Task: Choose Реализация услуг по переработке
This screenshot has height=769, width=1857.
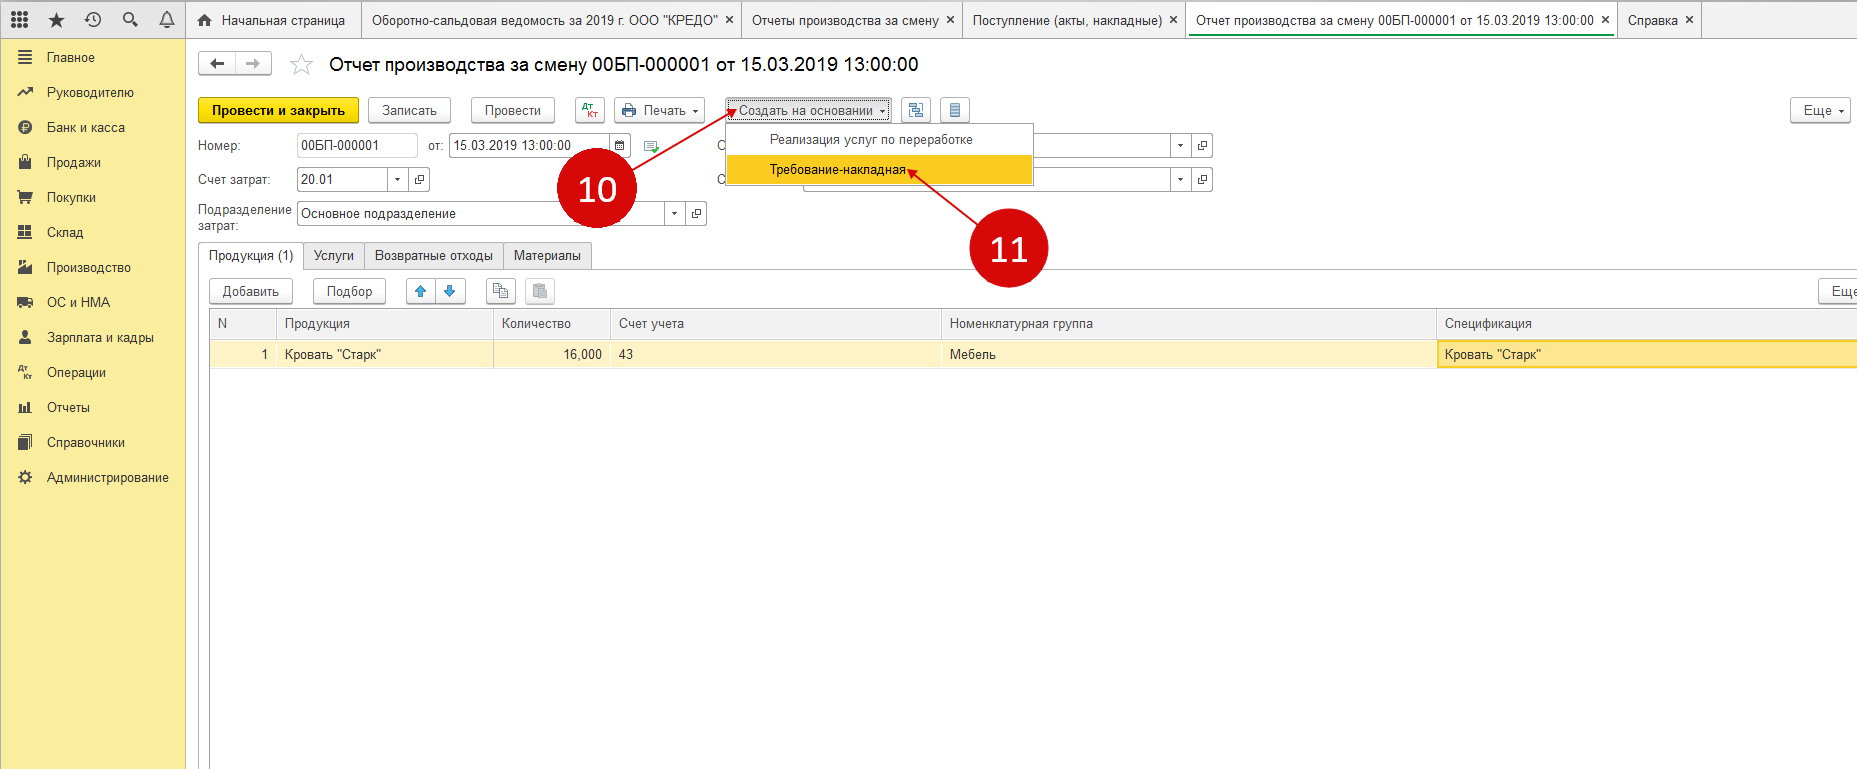Action: tap(879, 140)
